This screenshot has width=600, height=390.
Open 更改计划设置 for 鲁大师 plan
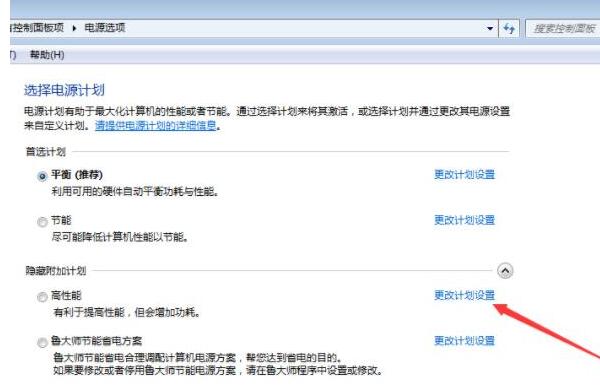coord(465,341)
